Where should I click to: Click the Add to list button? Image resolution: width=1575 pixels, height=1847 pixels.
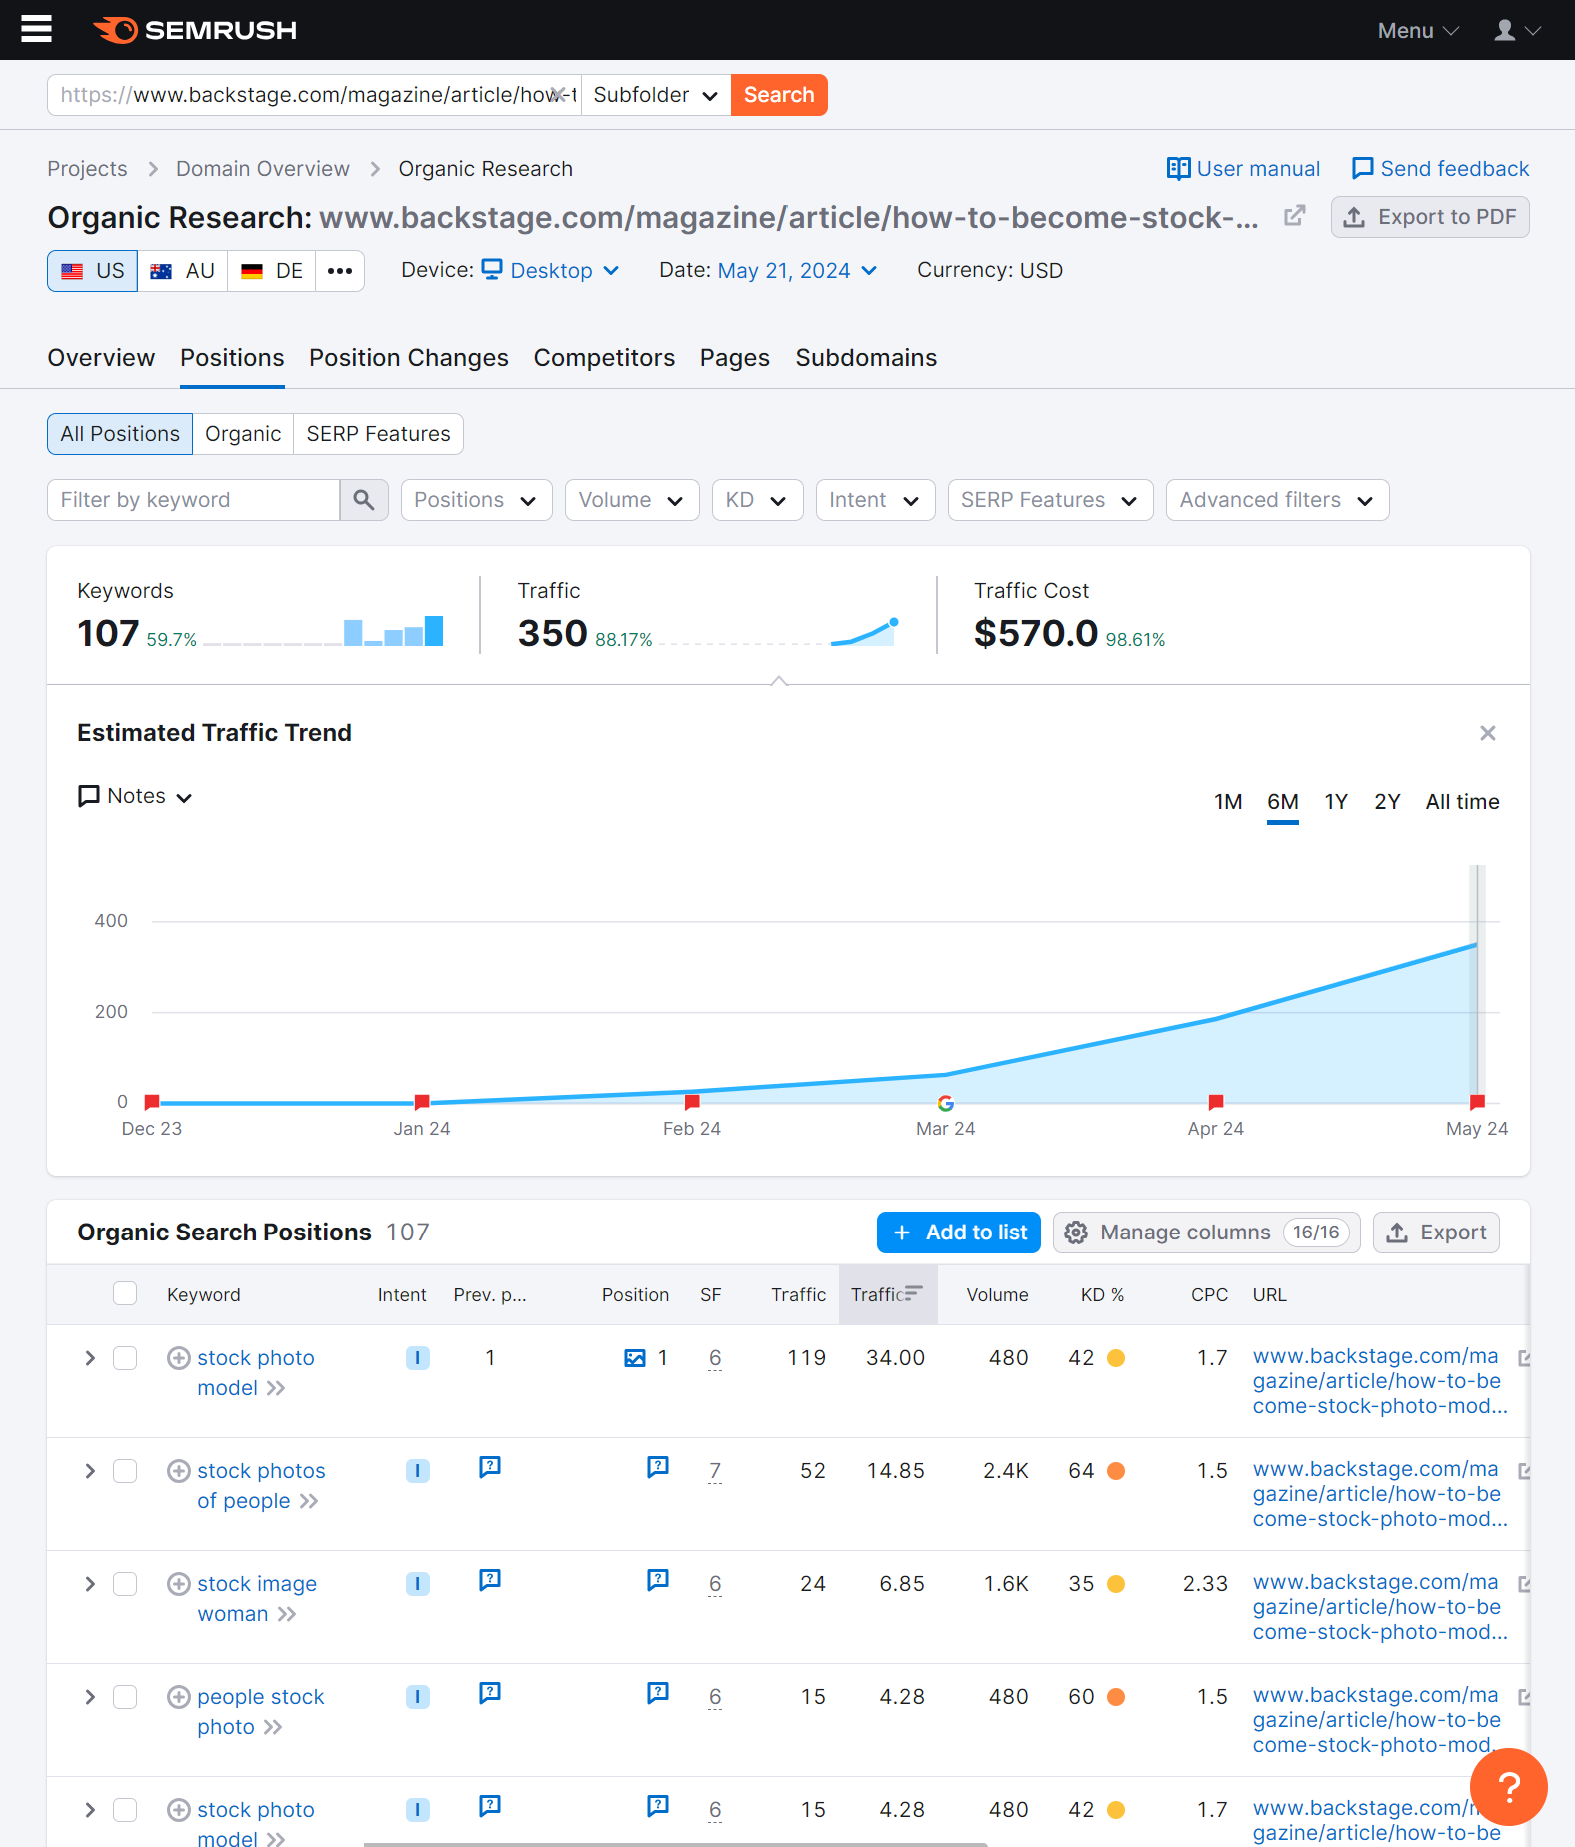(959, 1232)
